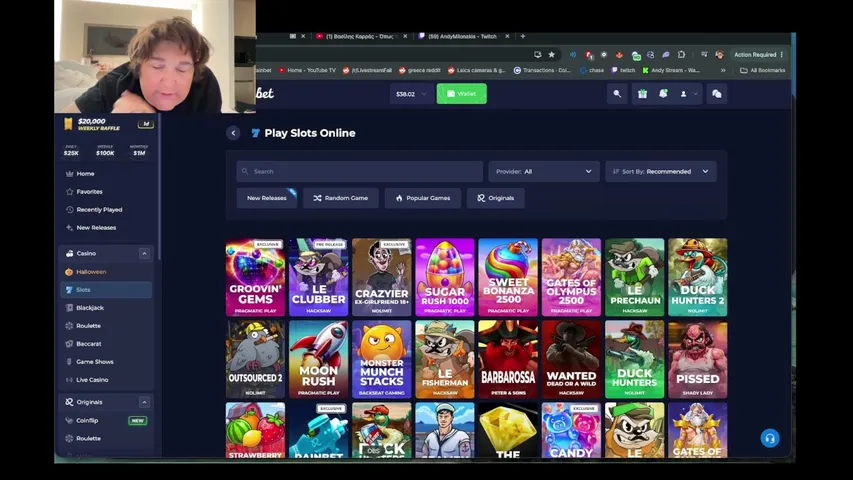This screenshot has width=853, height=480.
Task: Open a new browser tab
Action: click(523, 36)
